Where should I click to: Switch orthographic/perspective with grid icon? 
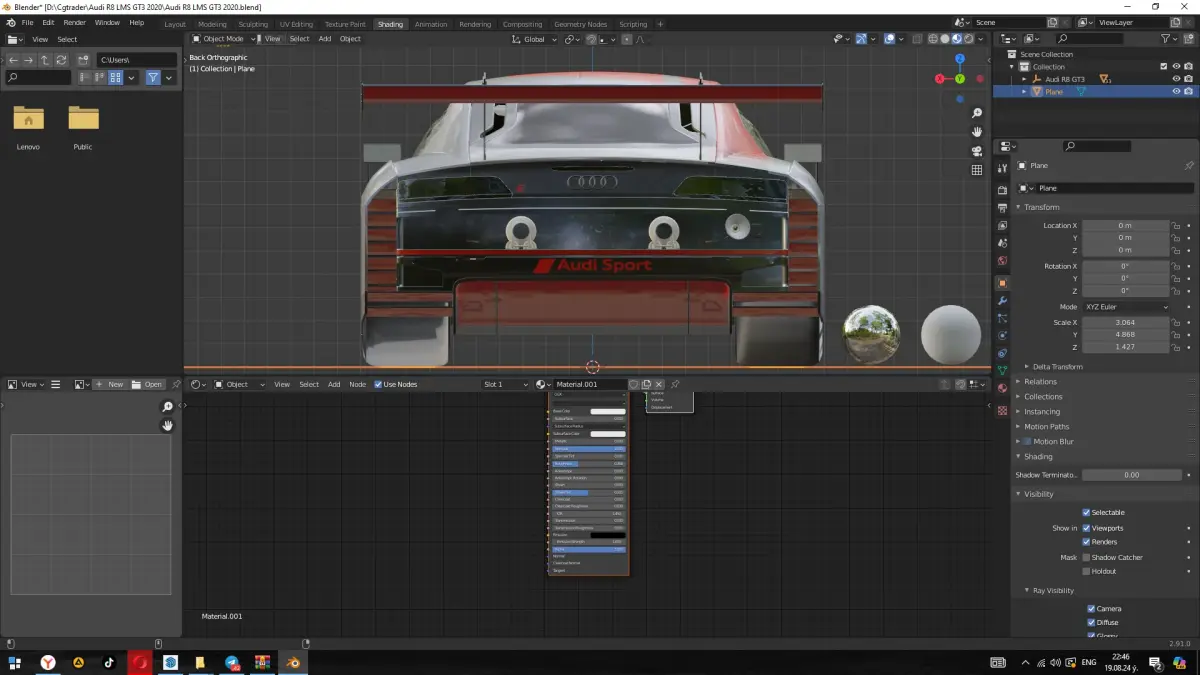(x=977, y=170)
